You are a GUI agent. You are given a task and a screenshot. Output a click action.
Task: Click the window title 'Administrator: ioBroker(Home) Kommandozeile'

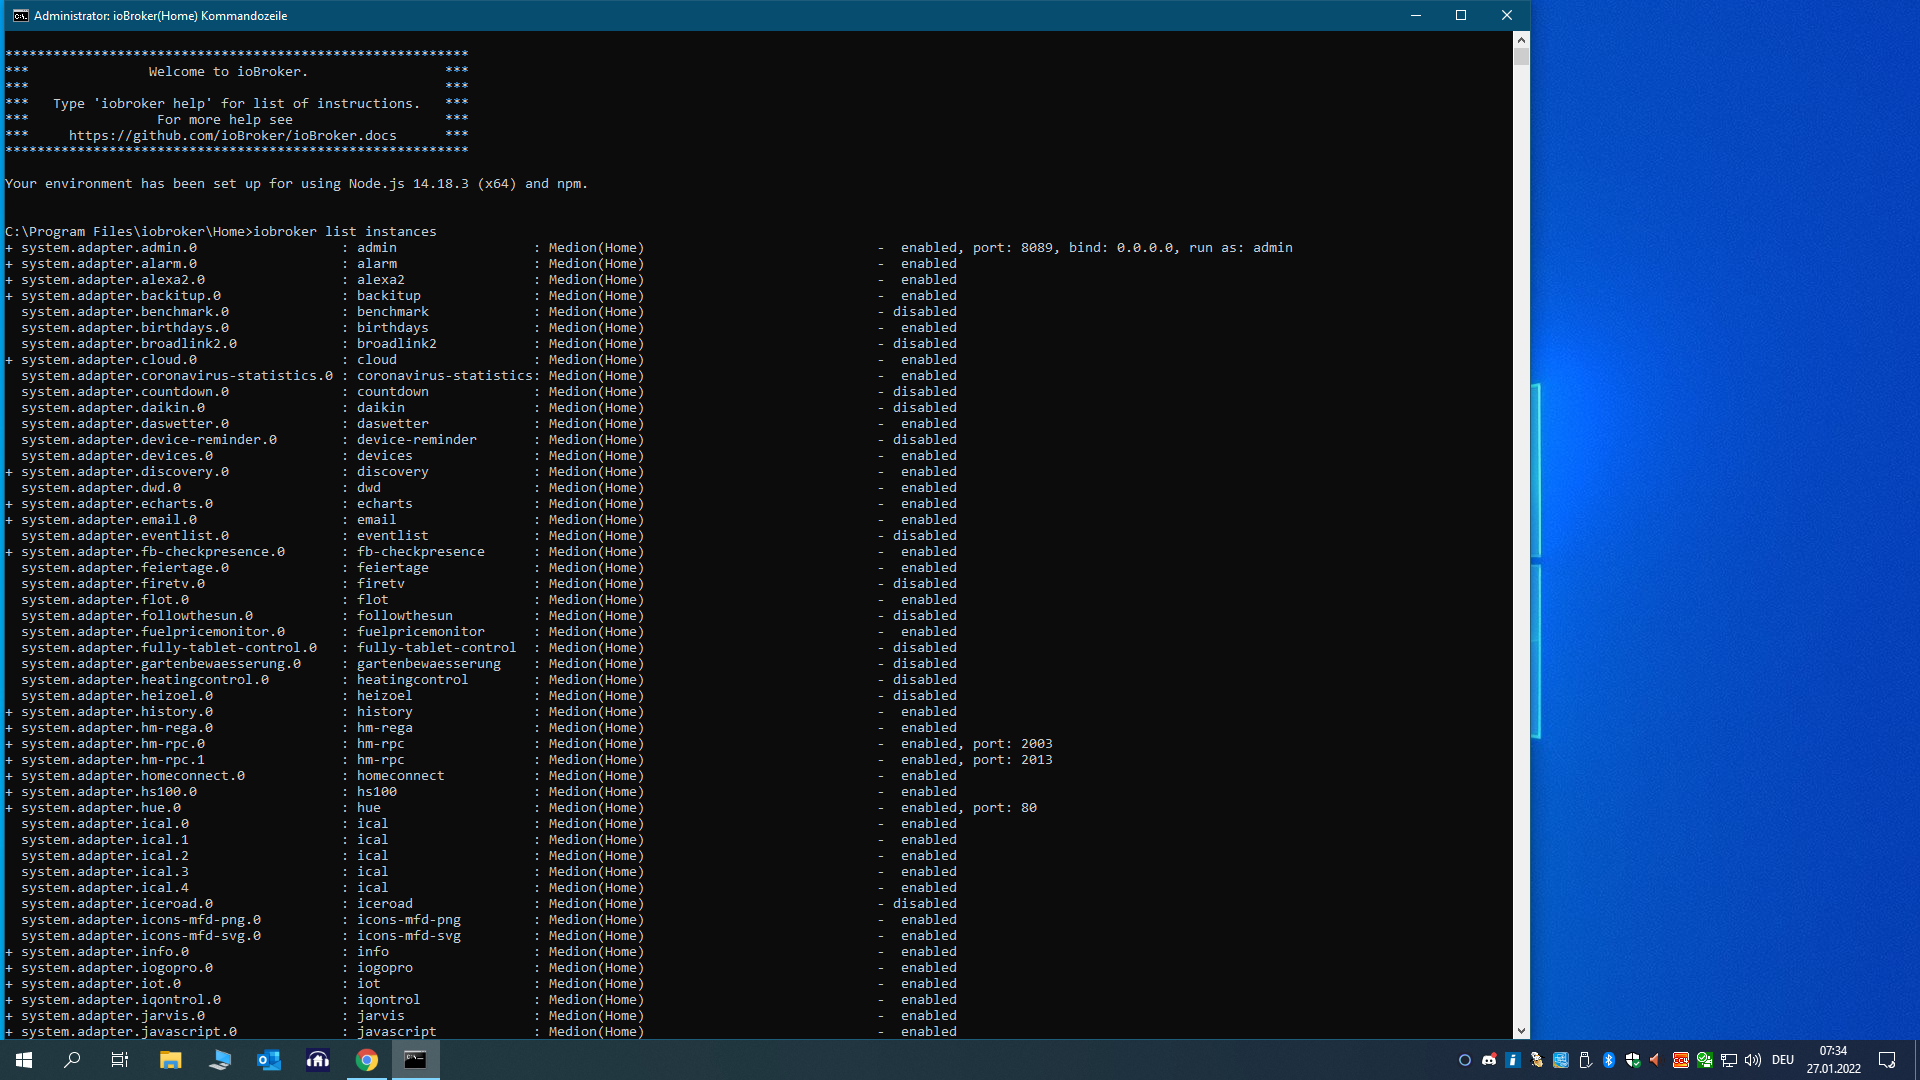pos(160,16)
